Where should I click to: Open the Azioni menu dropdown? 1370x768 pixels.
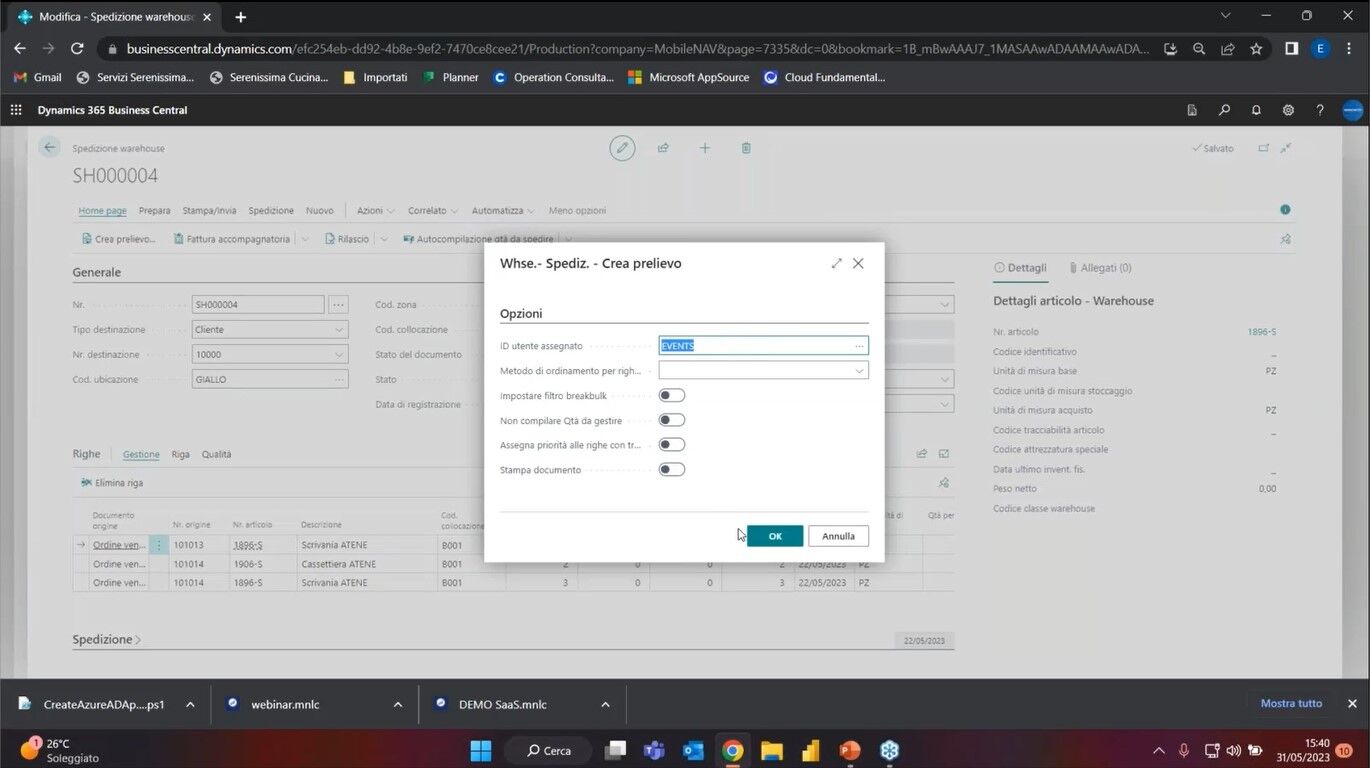375,211
